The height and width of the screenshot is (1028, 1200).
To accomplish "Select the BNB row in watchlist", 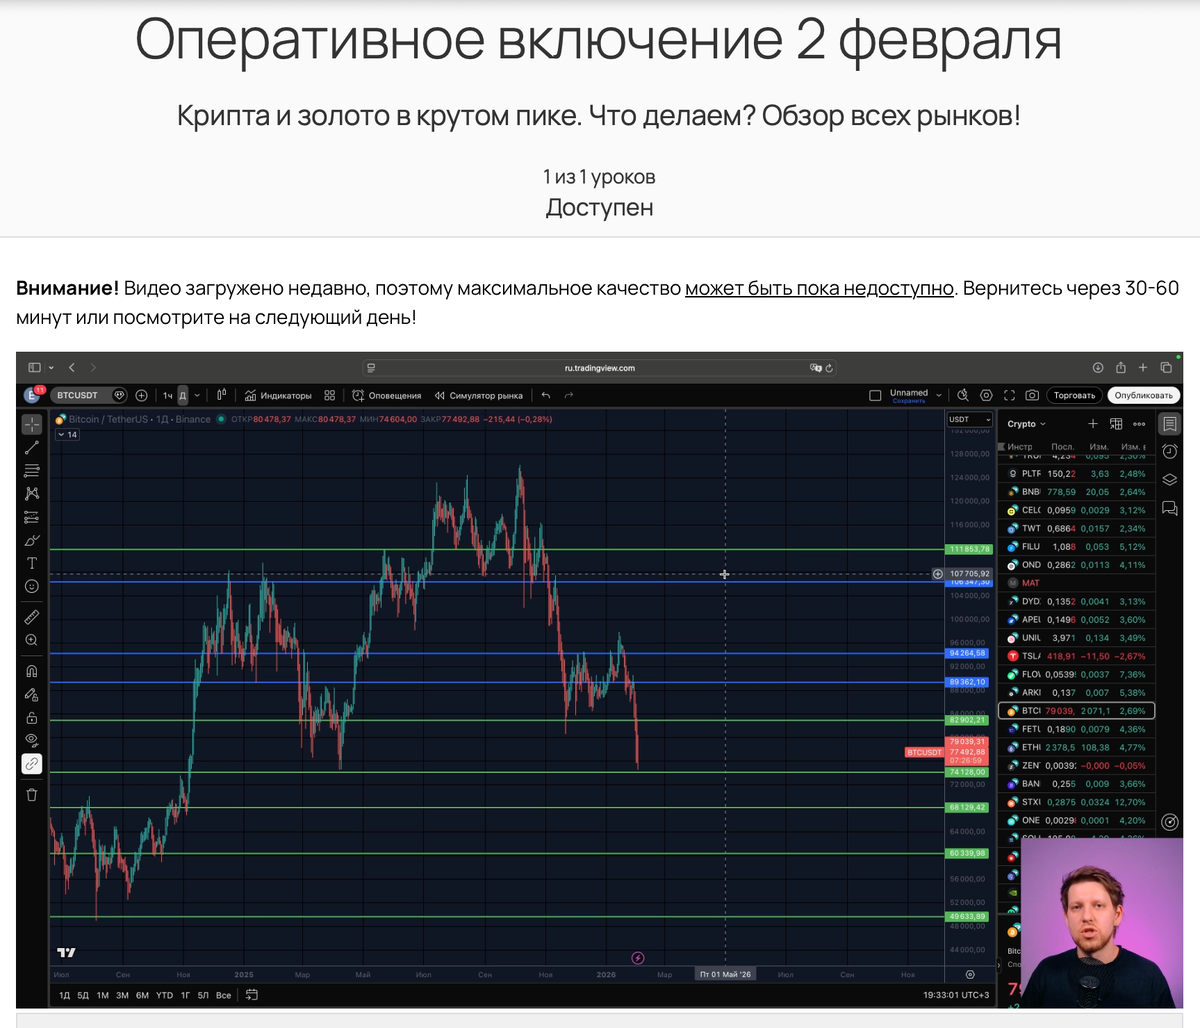I will pyautogui.click(x=1078, y=492).
